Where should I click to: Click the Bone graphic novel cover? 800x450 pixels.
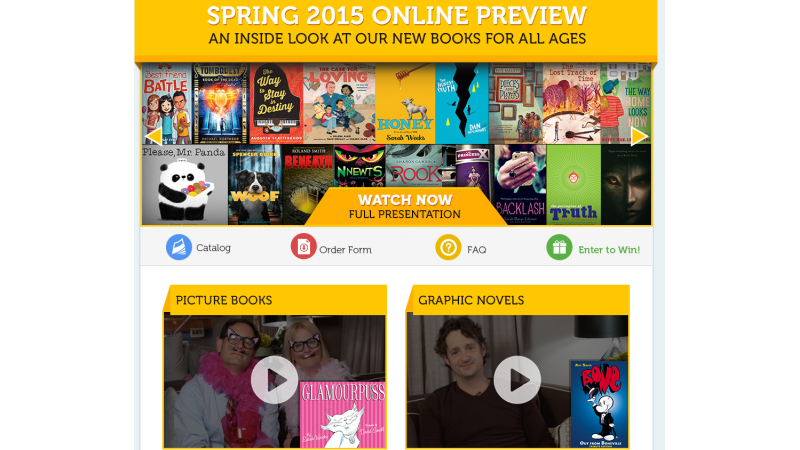[599, 404]
